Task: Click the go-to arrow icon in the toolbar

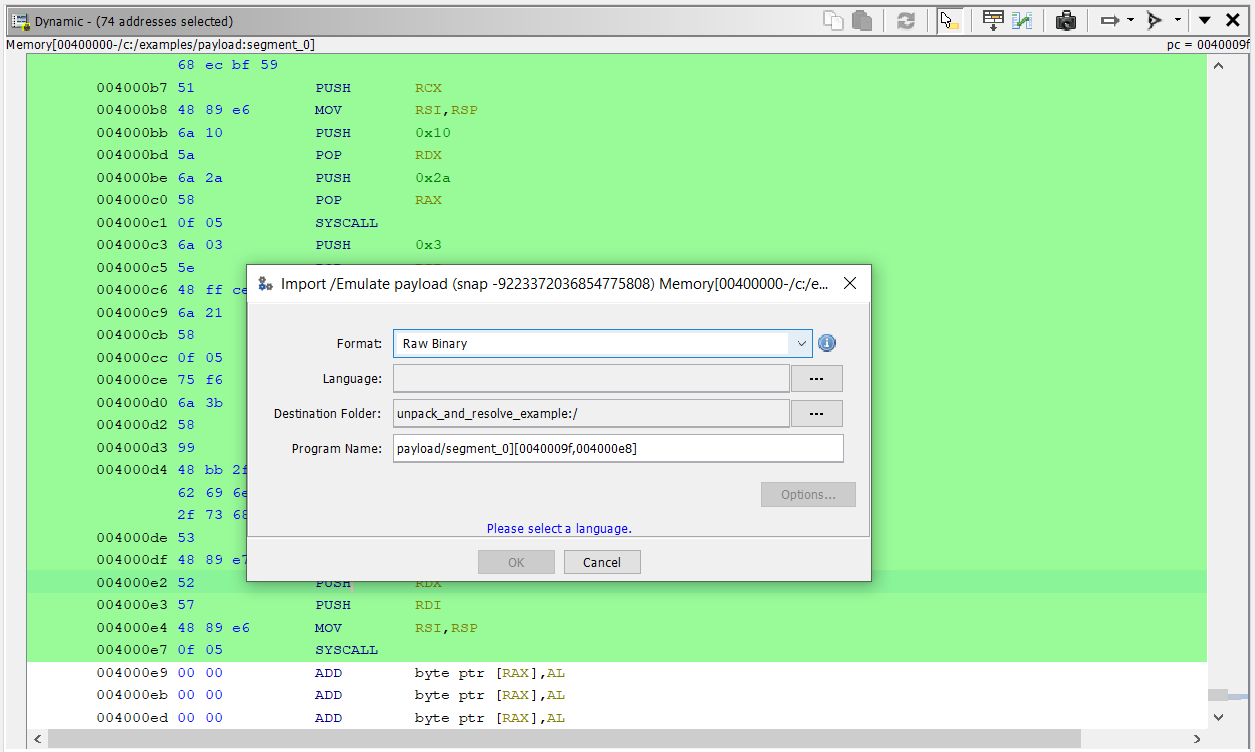Action: pos(1112,19)
